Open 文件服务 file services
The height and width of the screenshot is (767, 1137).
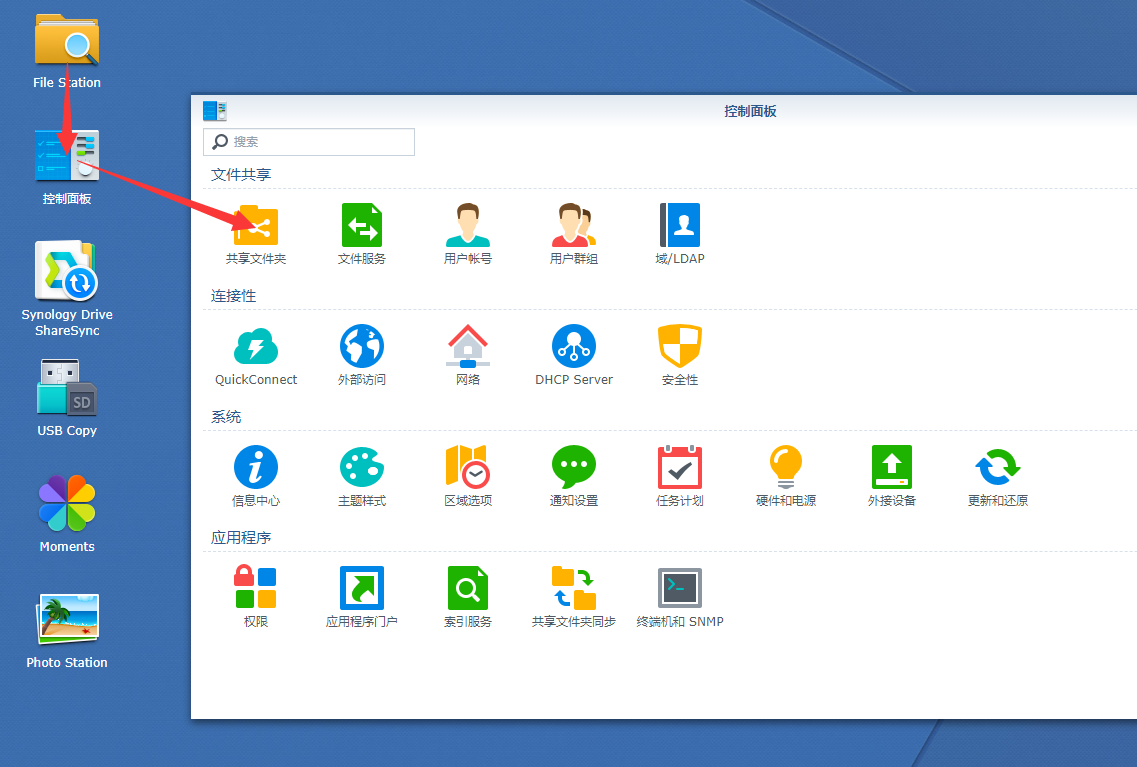[x=362, y=226]
